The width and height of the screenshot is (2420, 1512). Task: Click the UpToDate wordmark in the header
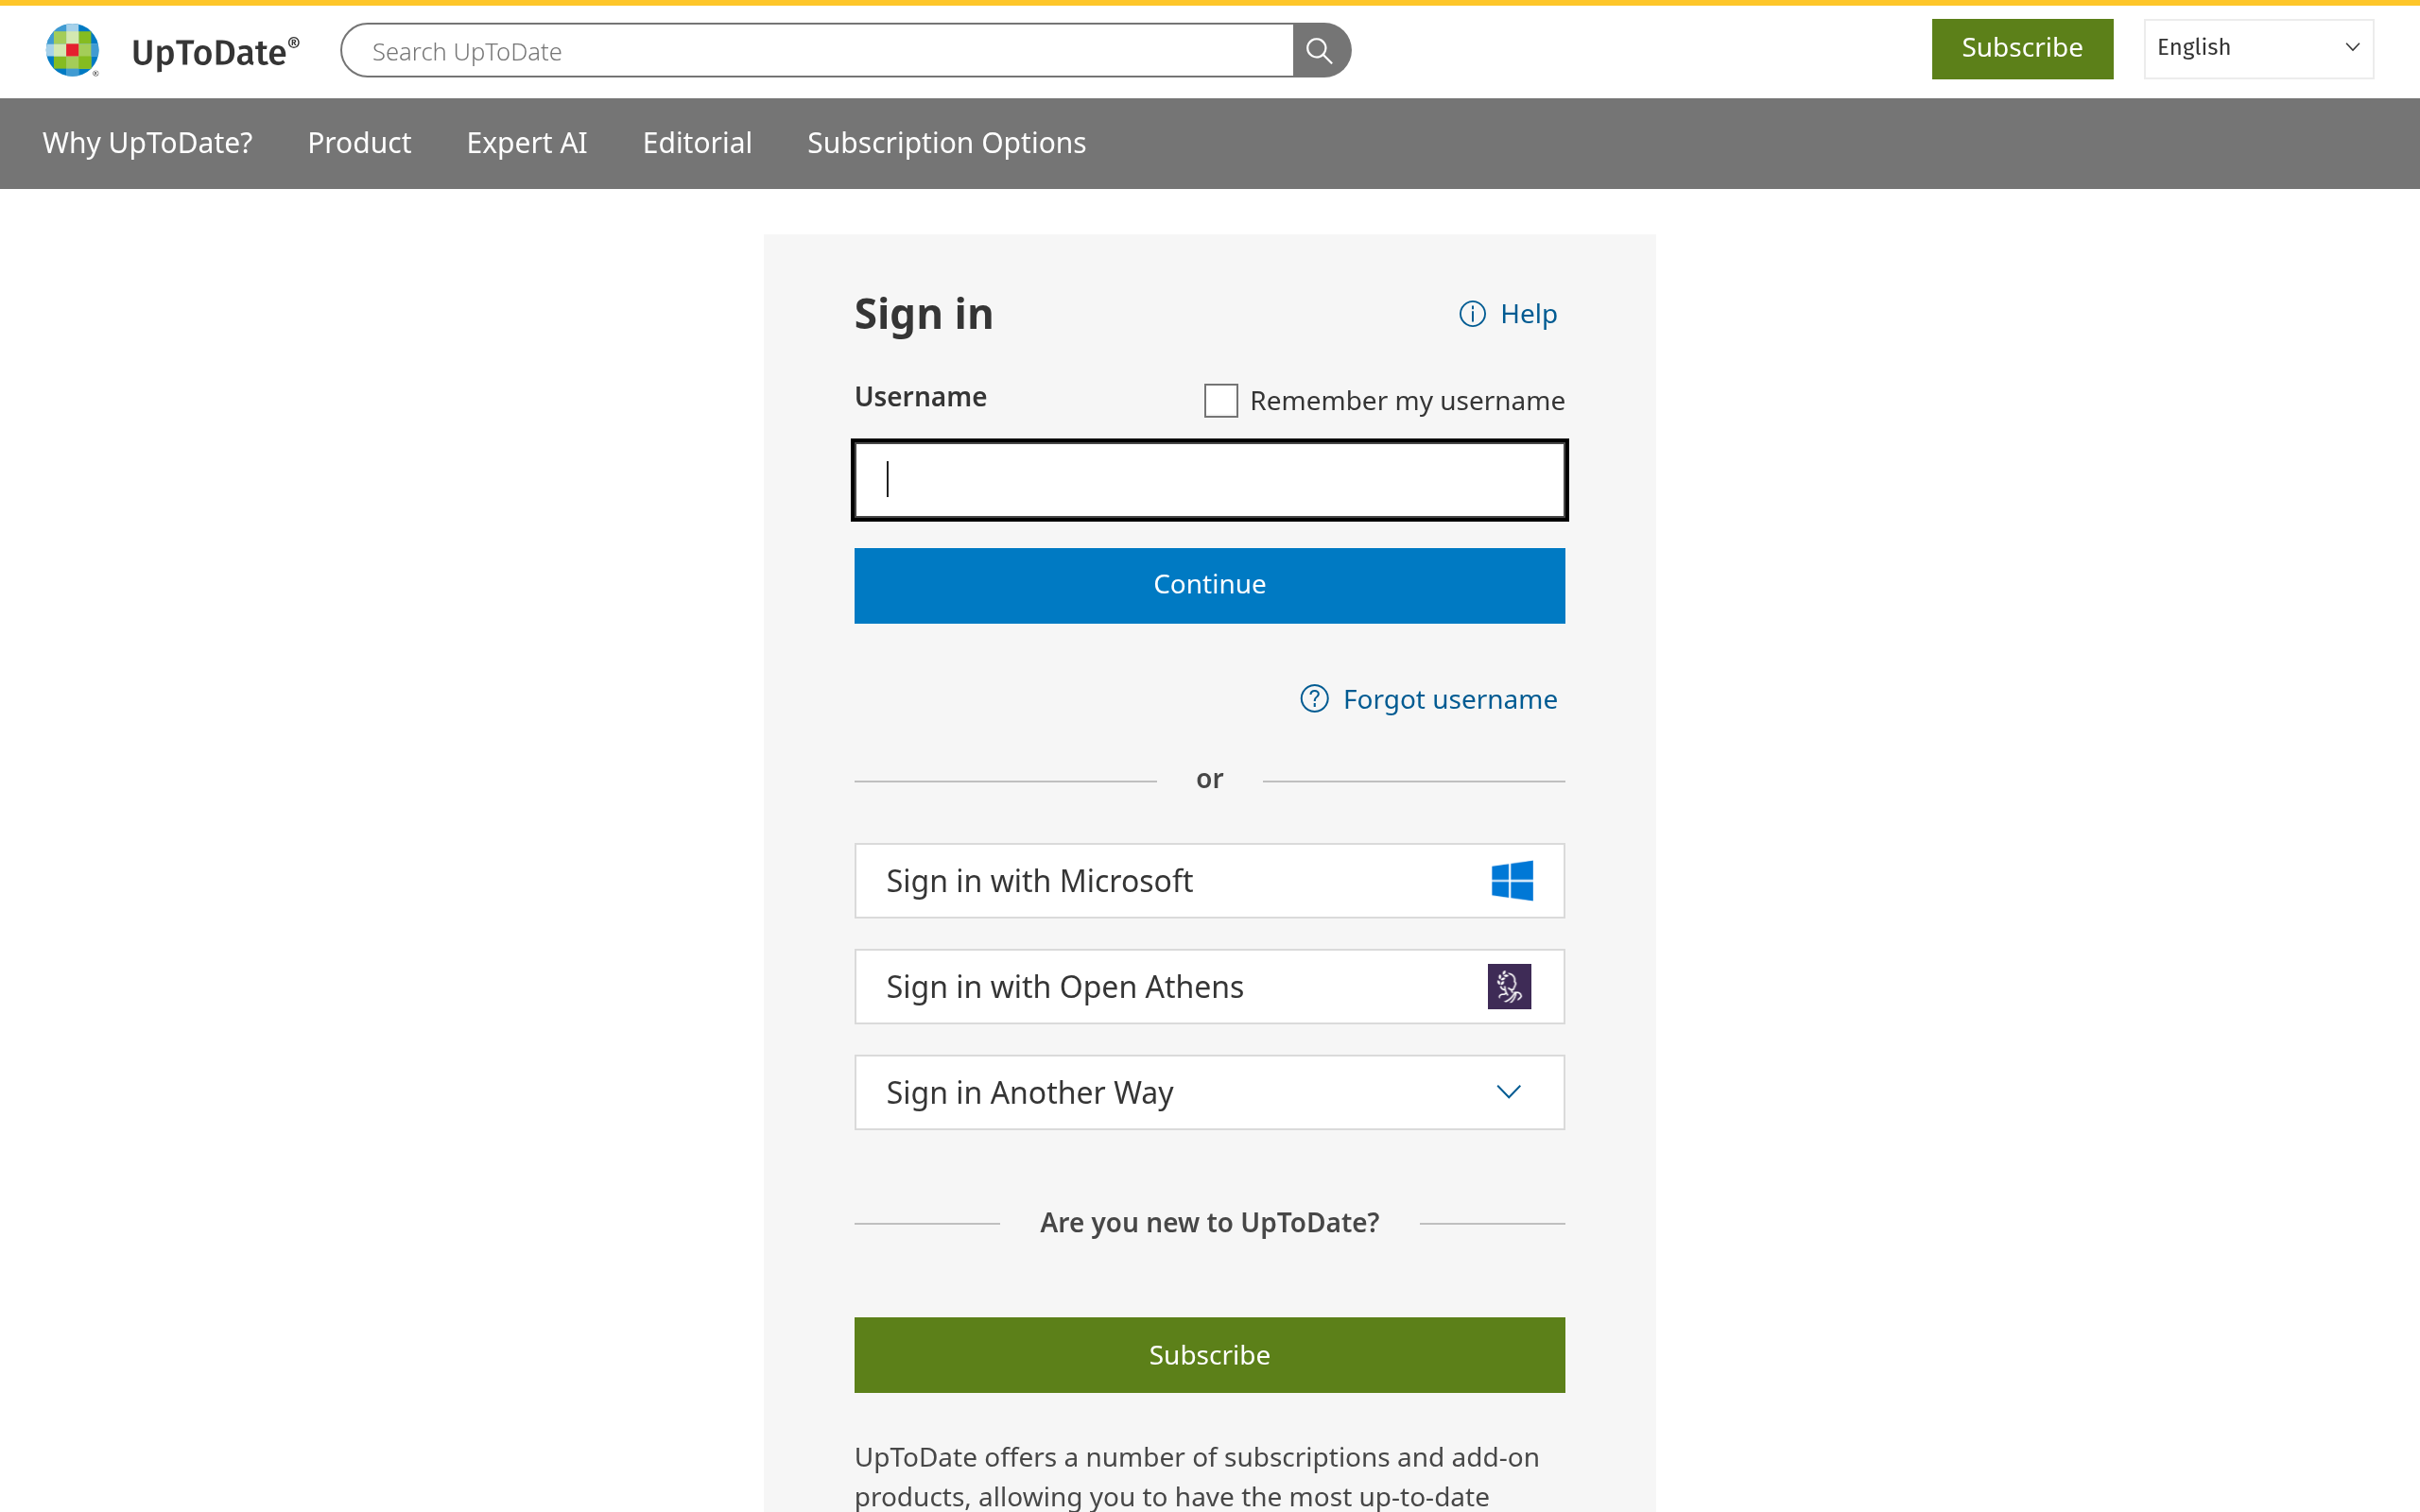[x=215, y=51]
